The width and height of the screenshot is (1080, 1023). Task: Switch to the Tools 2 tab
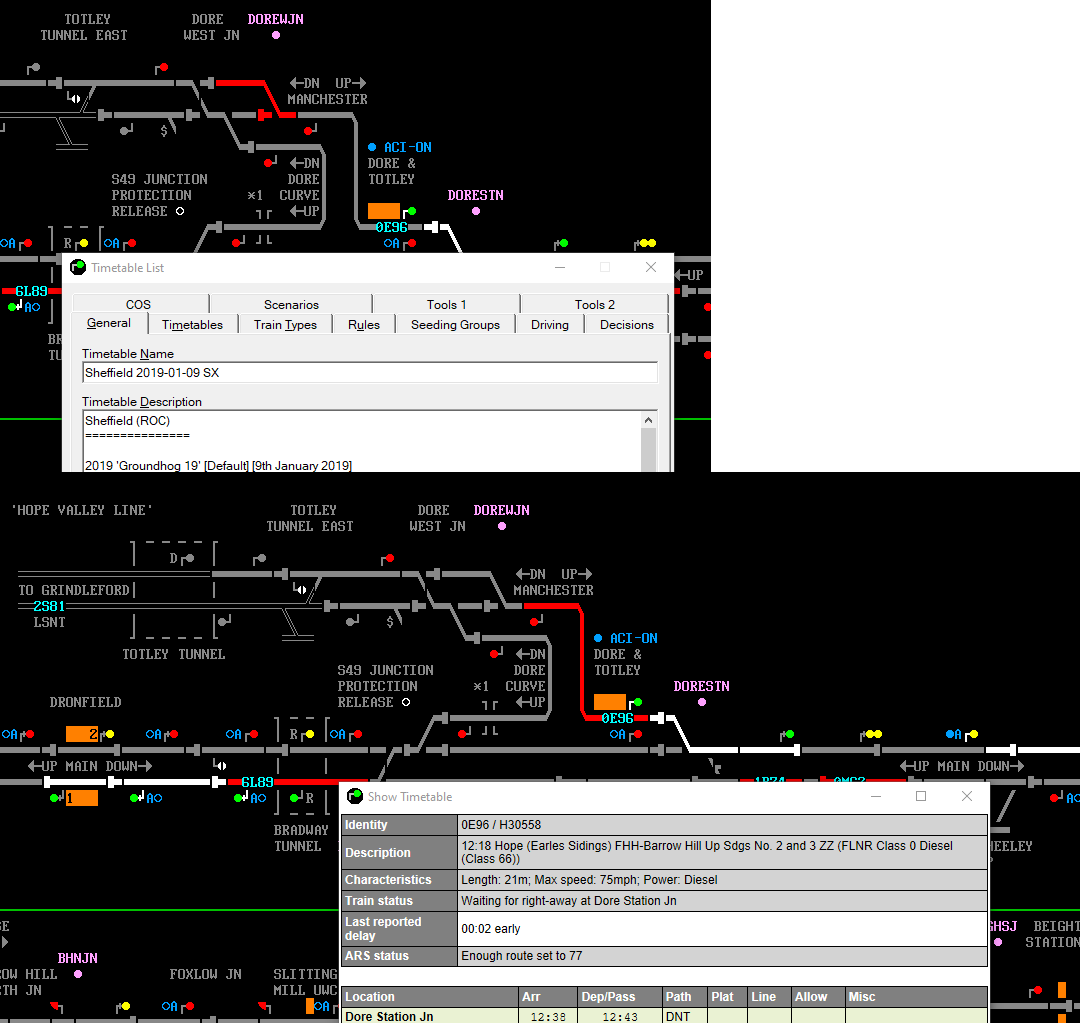click(595, 304)
